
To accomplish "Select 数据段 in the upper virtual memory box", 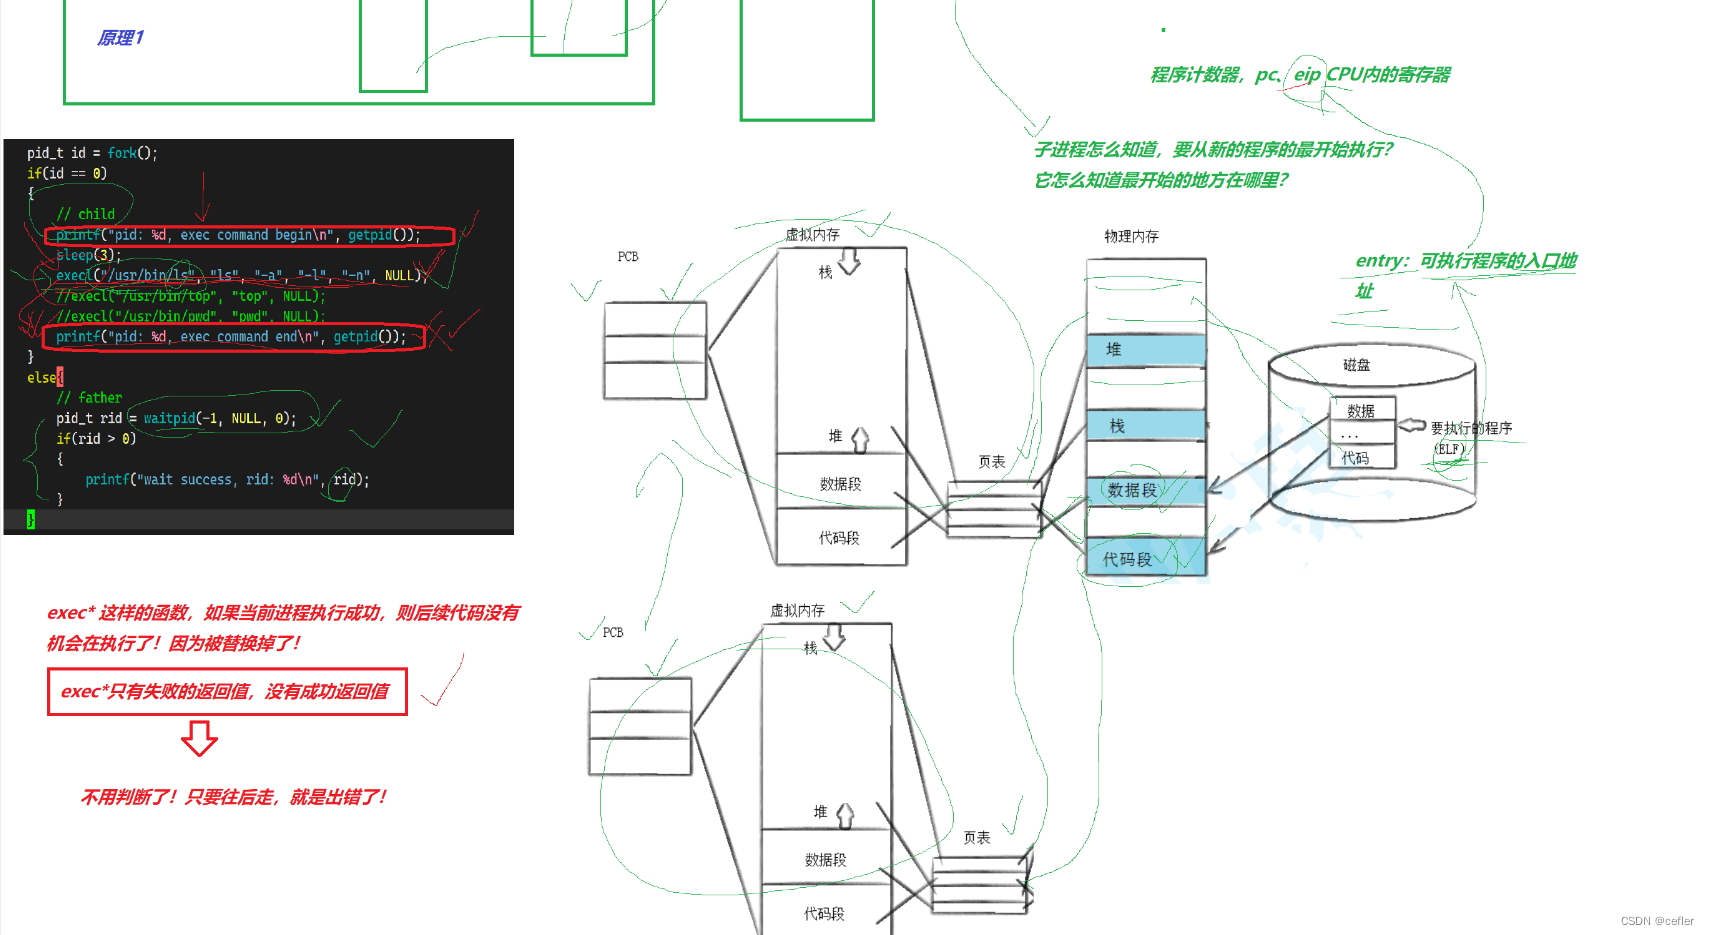I will [x=840, y=484].
